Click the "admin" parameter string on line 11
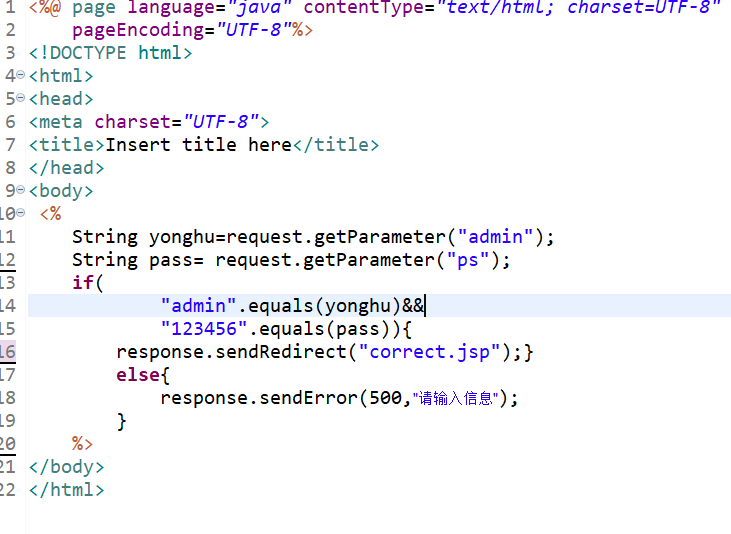 point(495,237)
